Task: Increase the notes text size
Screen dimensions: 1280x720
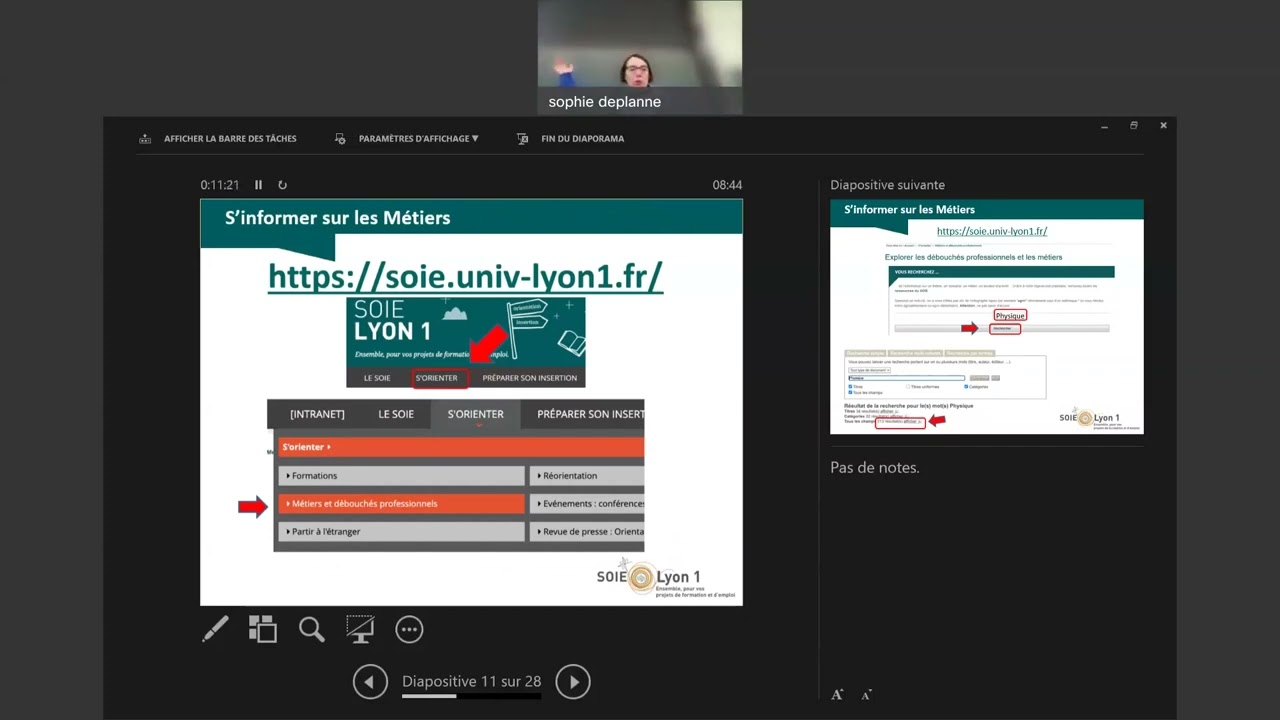Action: tap(837, 694)
